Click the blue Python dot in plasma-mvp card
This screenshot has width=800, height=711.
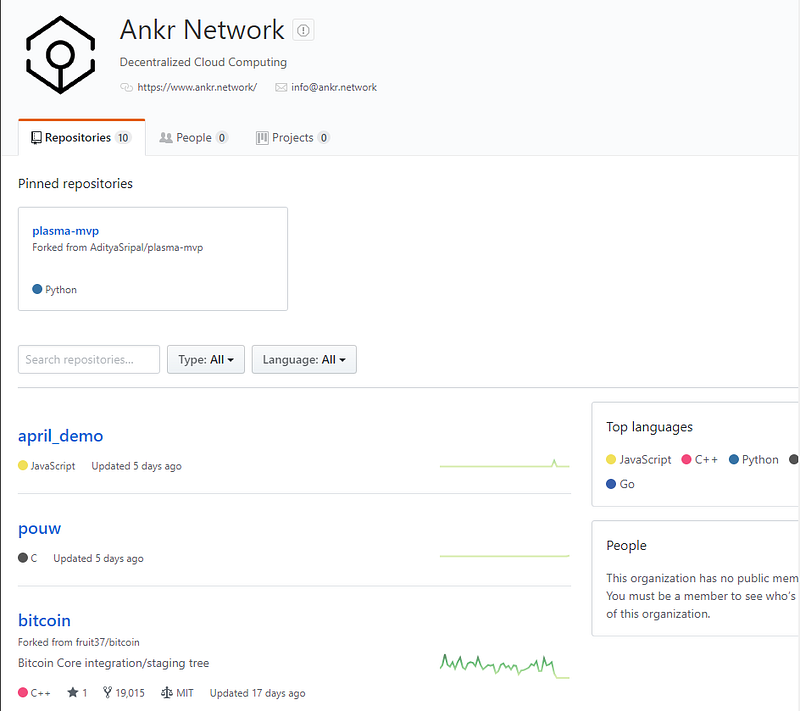coord(37,289)
